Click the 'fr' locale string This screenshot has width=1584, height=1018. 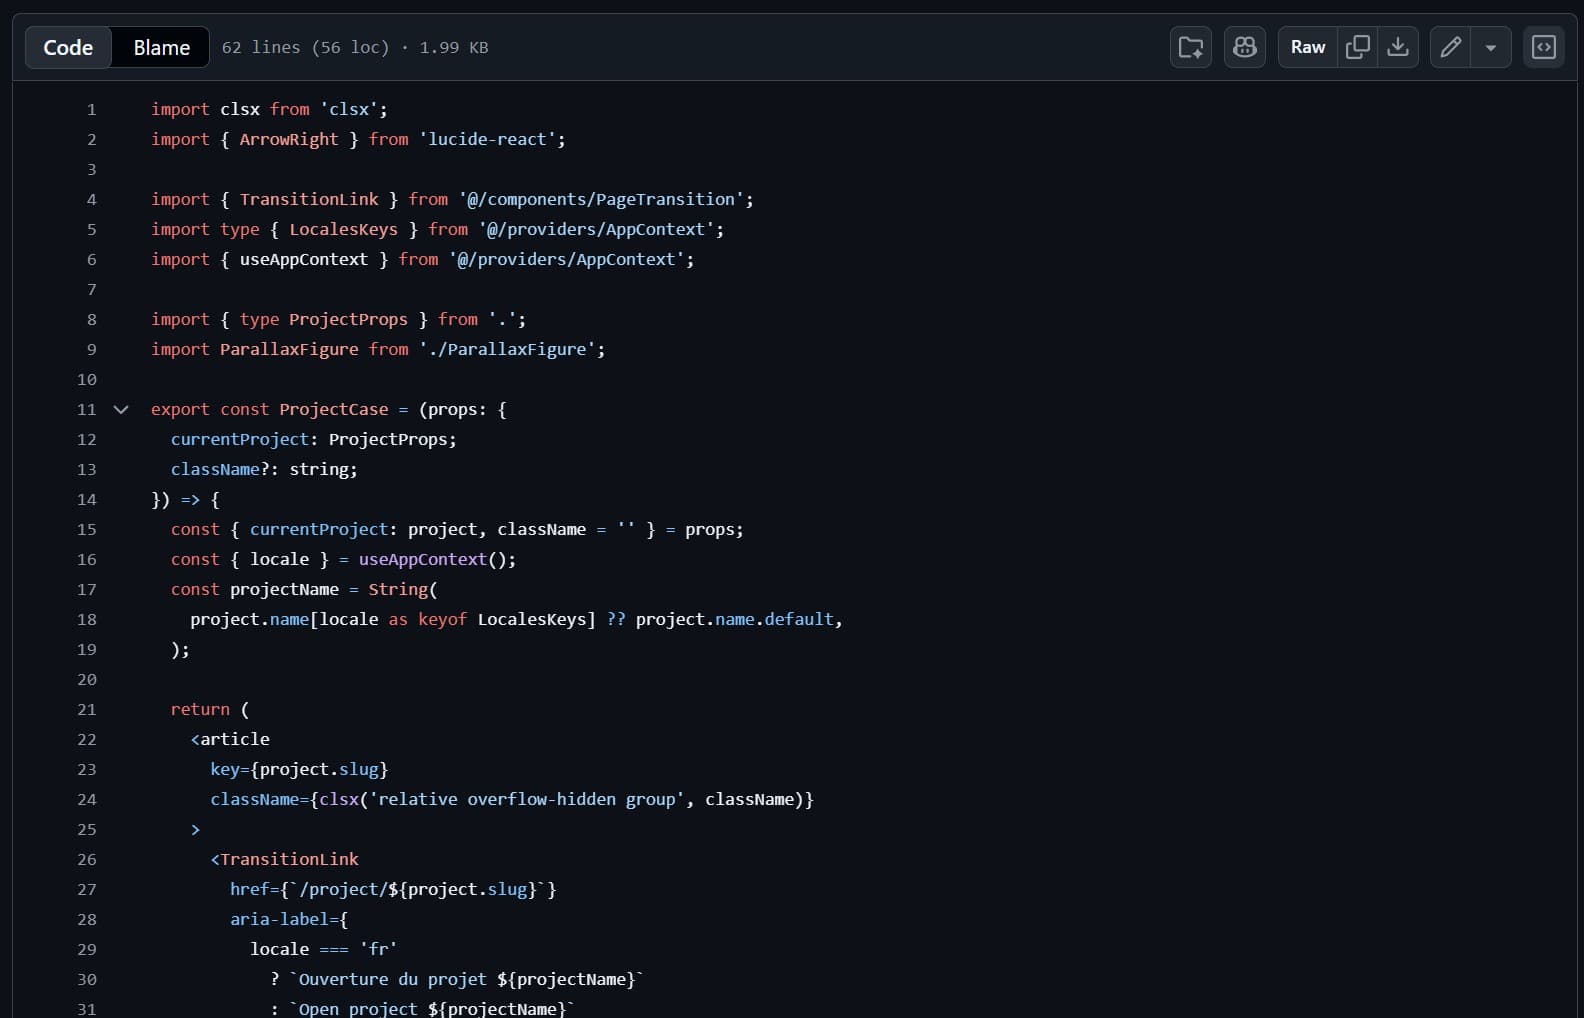(x=378, y=949)
